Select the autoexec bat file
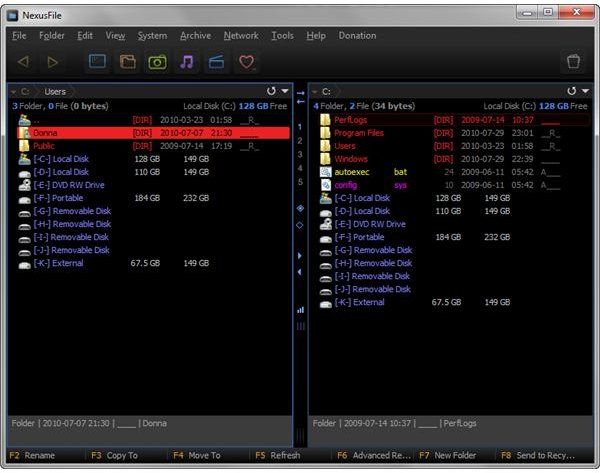Viewport: 600px width, 473px height. pos(454,172)
